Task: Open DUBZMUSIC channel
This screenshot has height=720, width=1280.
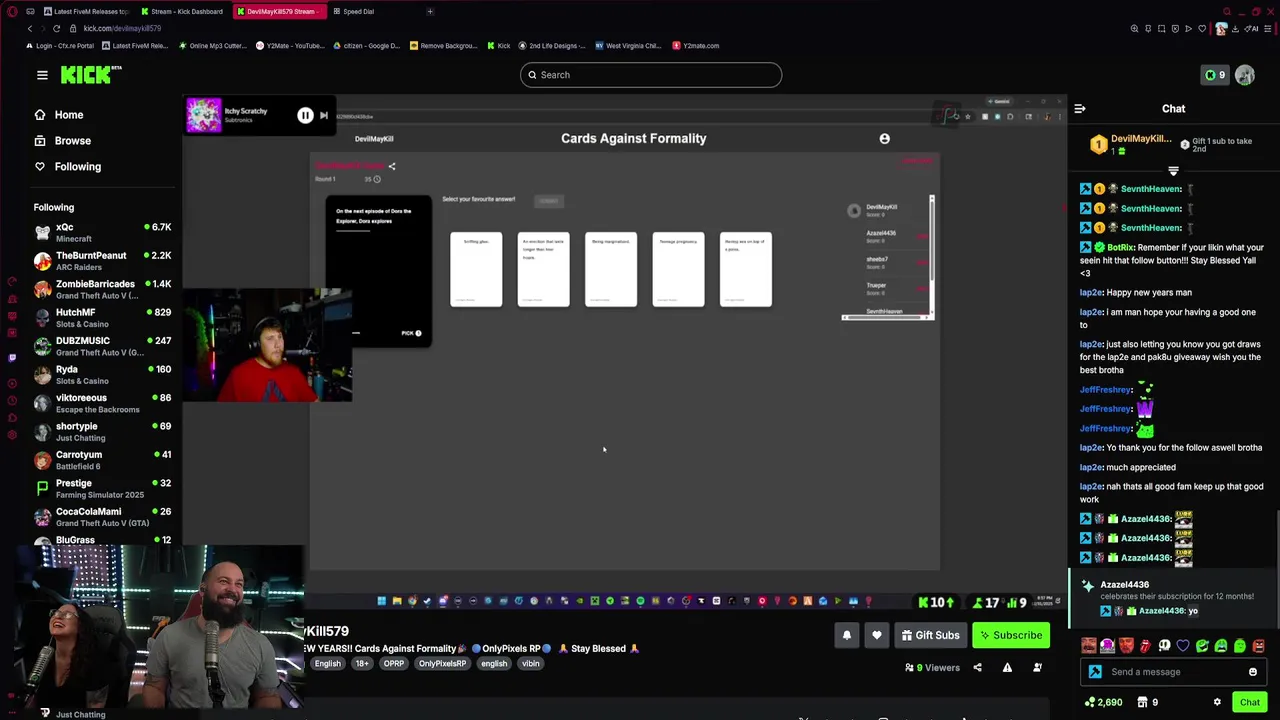Action: (x=102, y=346)
